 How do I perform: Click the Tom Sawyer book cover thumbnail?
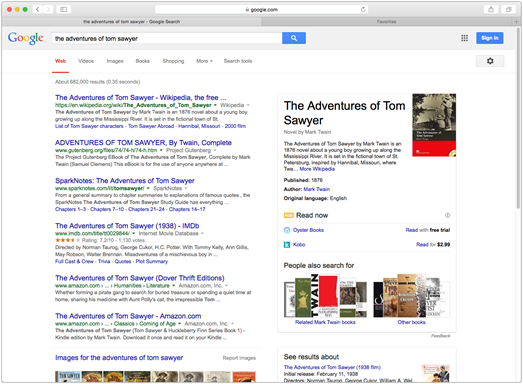point(434,125)
